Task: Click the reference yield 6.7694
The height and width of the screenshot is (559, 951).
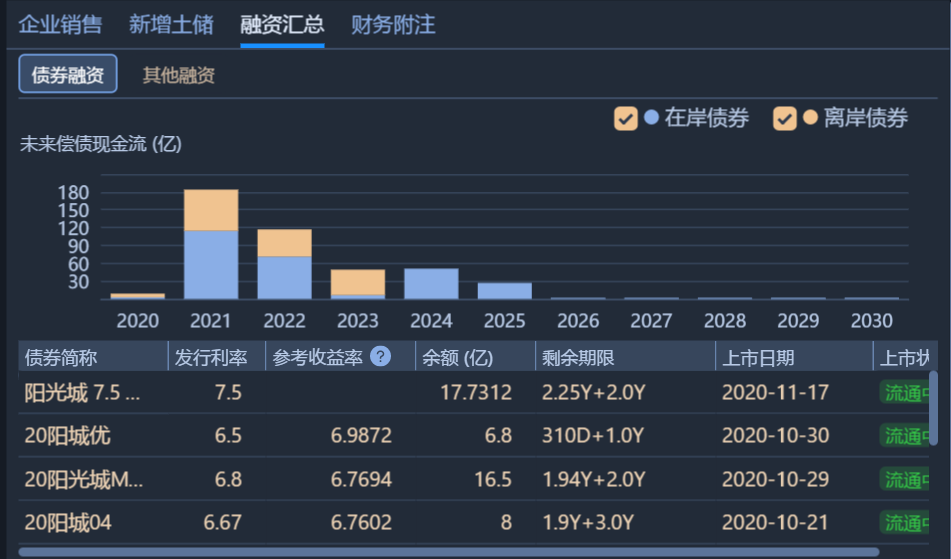Action: pos(361,480)
